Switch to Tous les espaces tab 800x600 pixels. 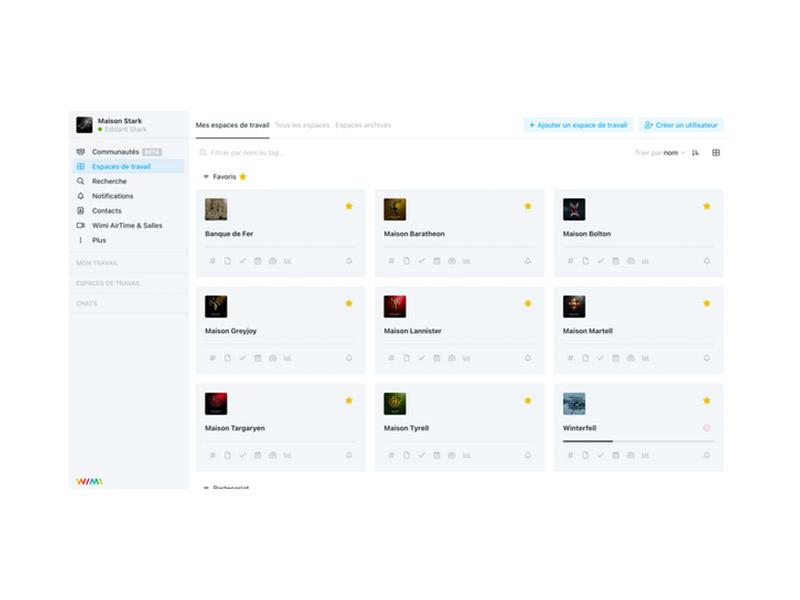tap(302, 125)
